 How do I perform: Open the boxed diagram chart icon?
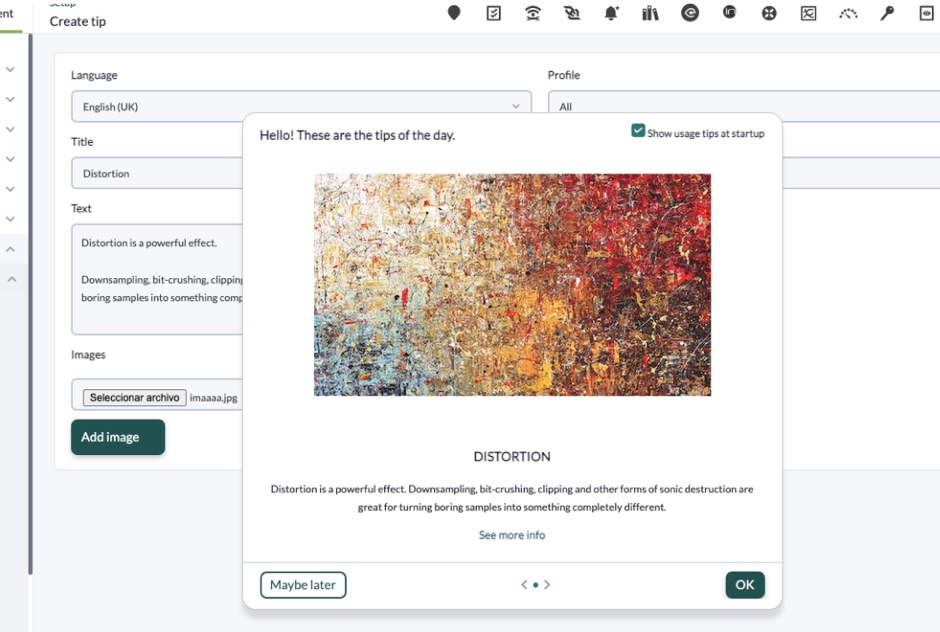[808, 13]
